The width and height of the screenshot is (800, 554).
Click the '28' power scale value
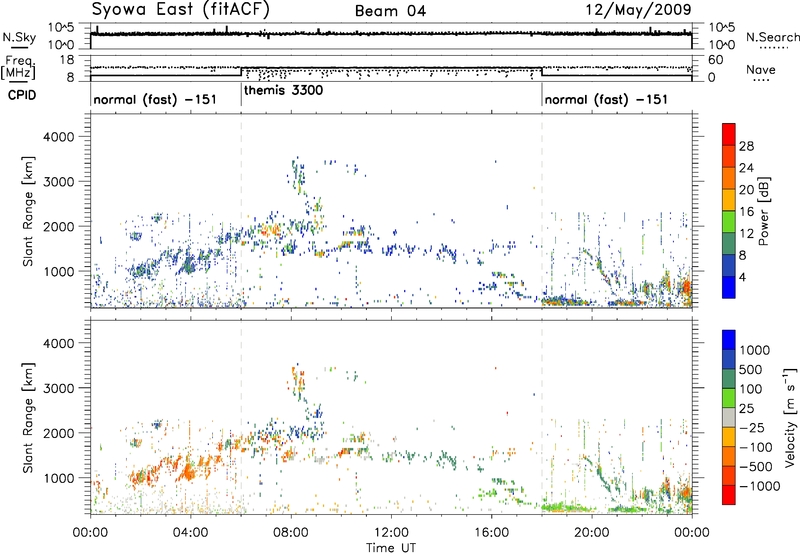pyautogui.click(x=746, y=146)
